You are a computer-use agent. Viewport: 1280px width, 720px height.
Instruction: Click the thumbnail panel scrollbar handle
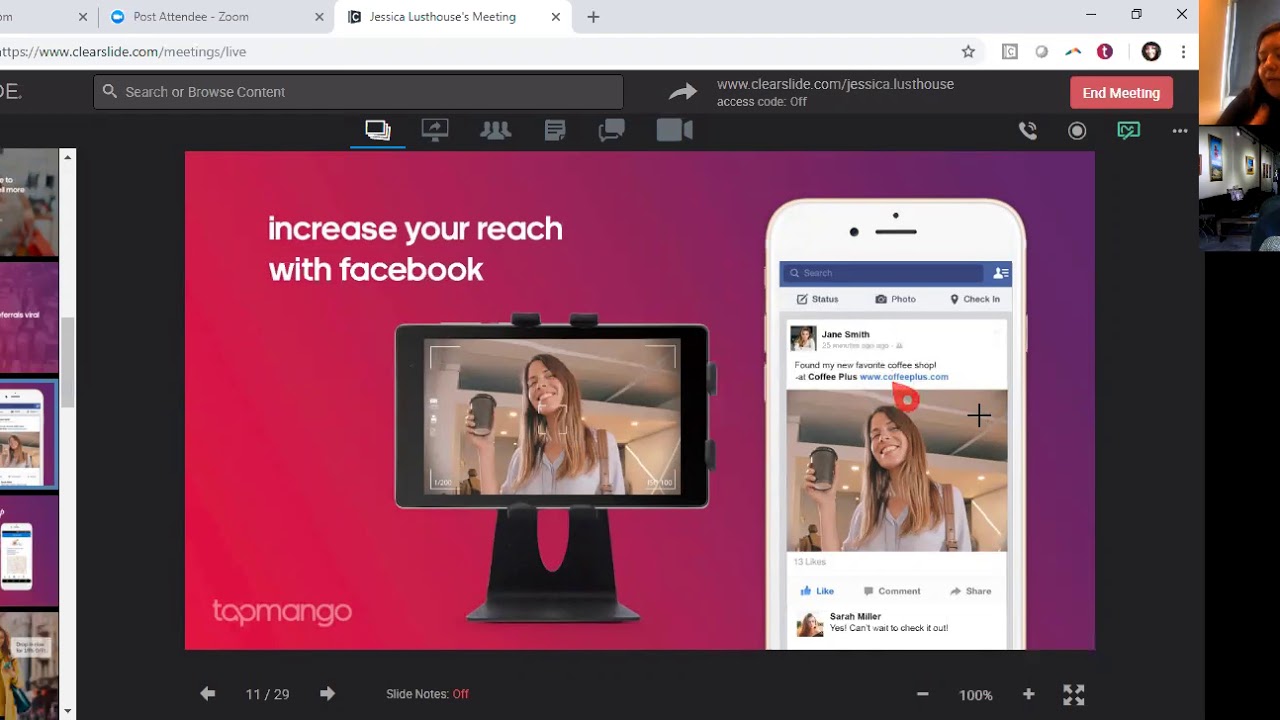pos(68,362)
